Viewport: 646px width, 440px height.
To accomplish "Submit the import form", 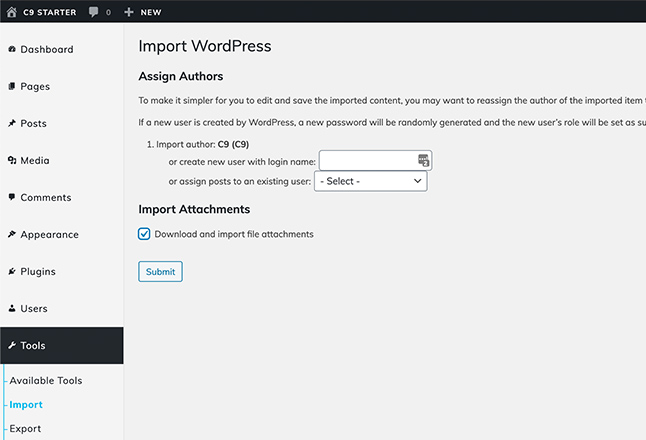I will (x=160, y=271).
